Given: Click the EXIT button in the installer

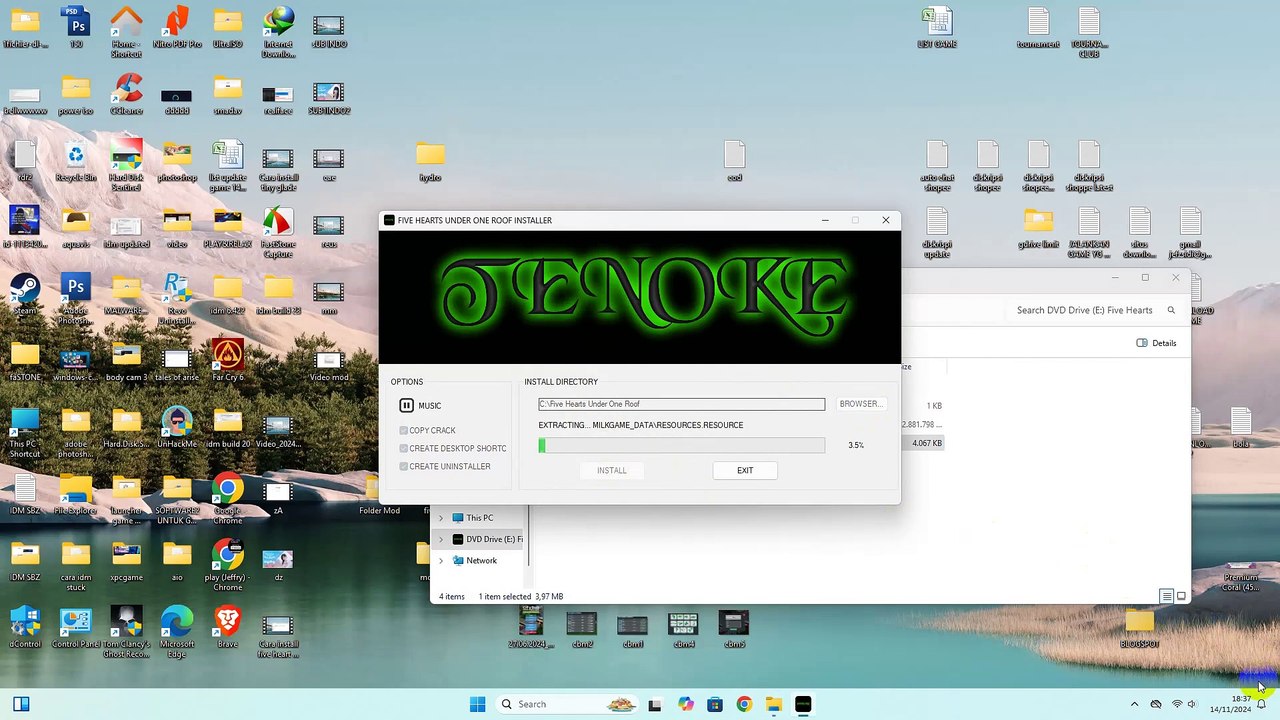Looking at the screenshot, I should [745, 470].
